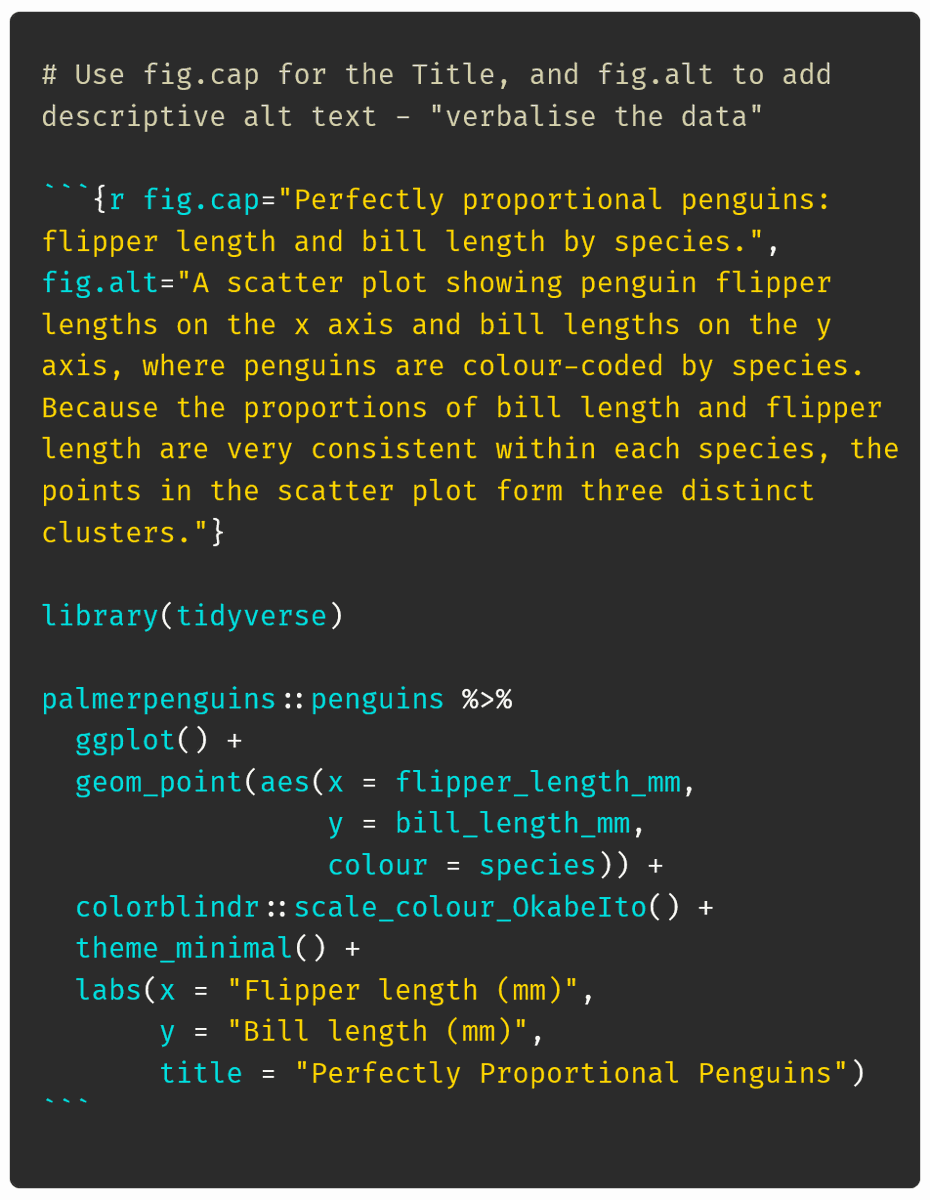The image size is (930, 1200).
Task: Click the "Perfectly Proportional Penguins" title string
Action: (x=570, y=1073)
